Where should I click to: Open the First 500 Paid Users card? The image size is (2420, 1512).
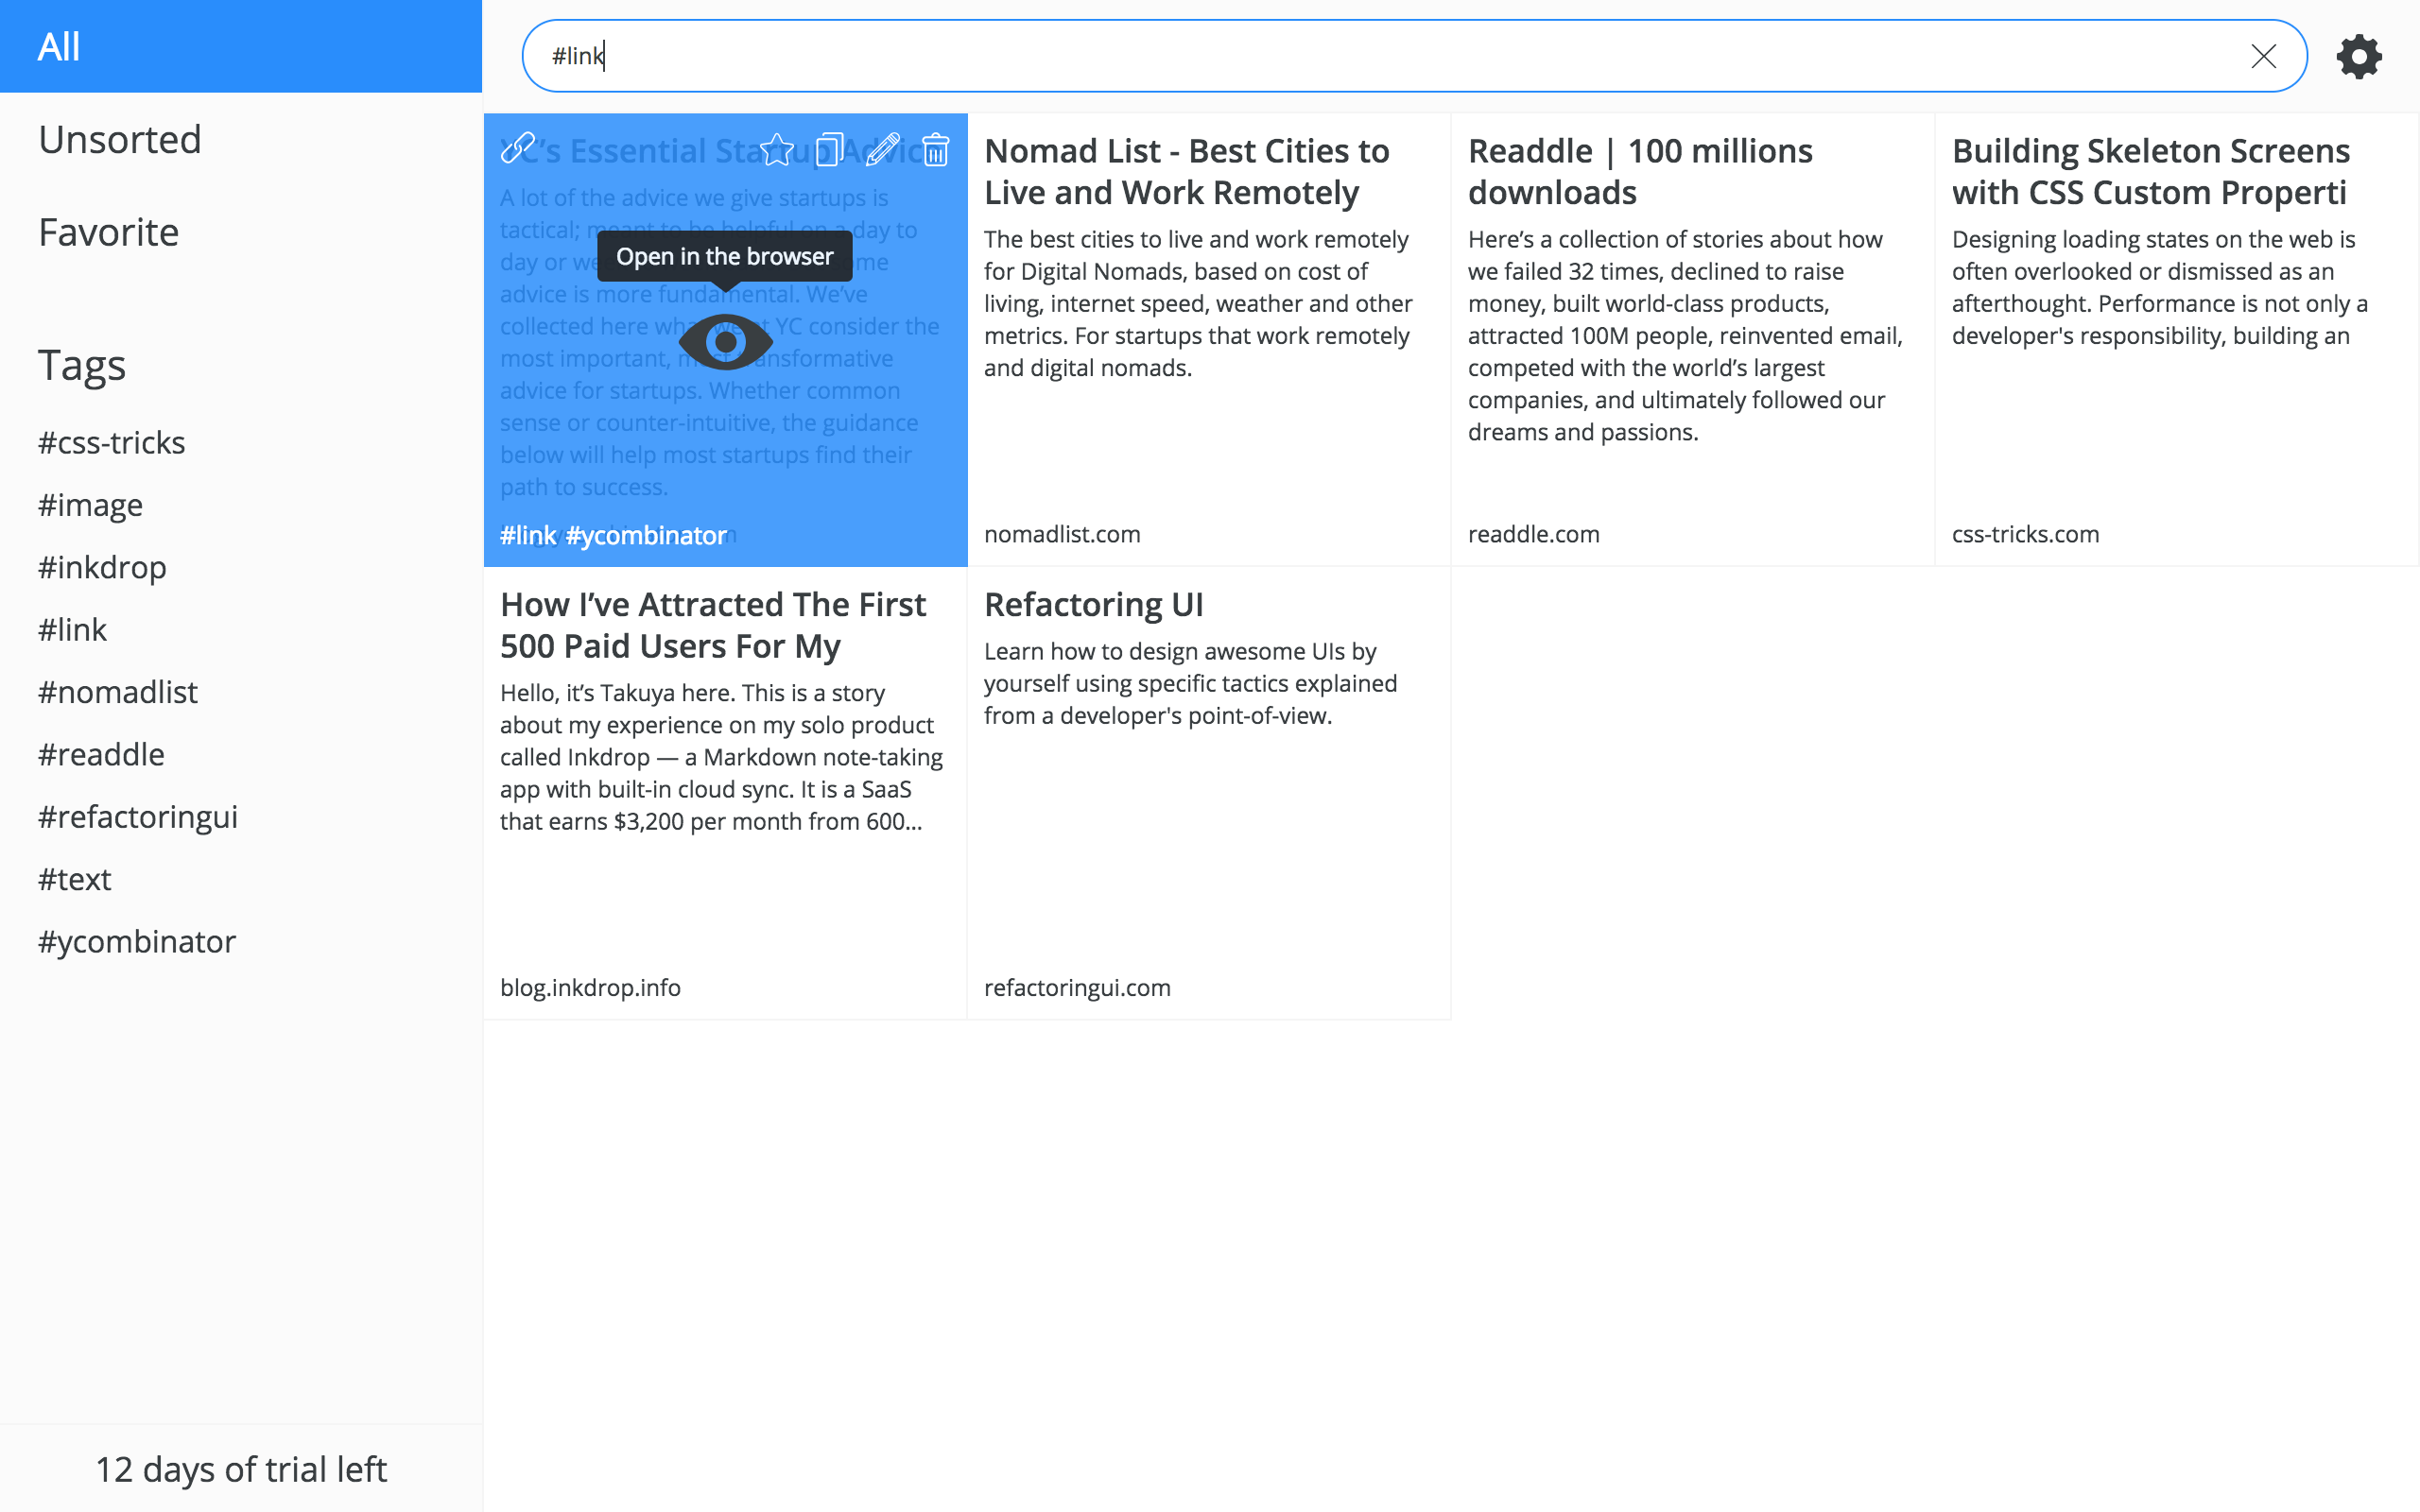[725, 793]
